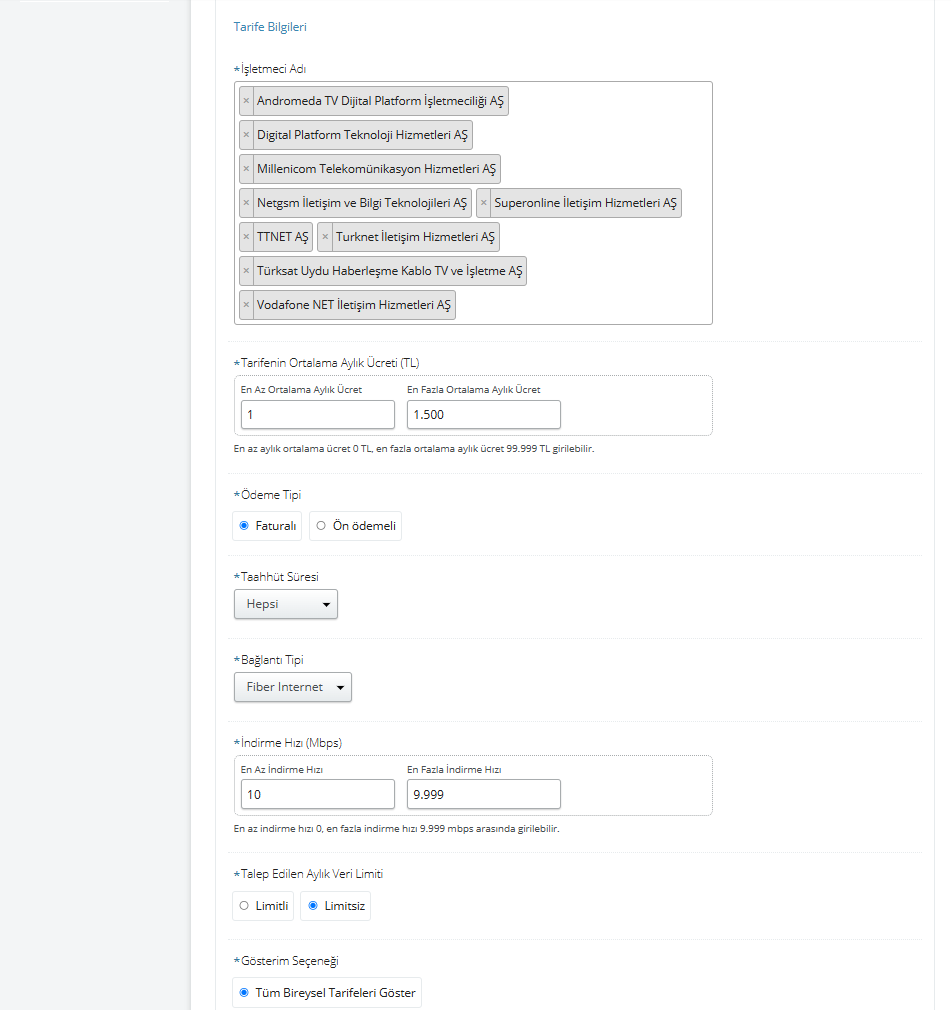Click the Vodafone NET İletişim Hizmetleri label
Image resolution: width=951 pixels, height=1010 pixels.
click(354, 305)
